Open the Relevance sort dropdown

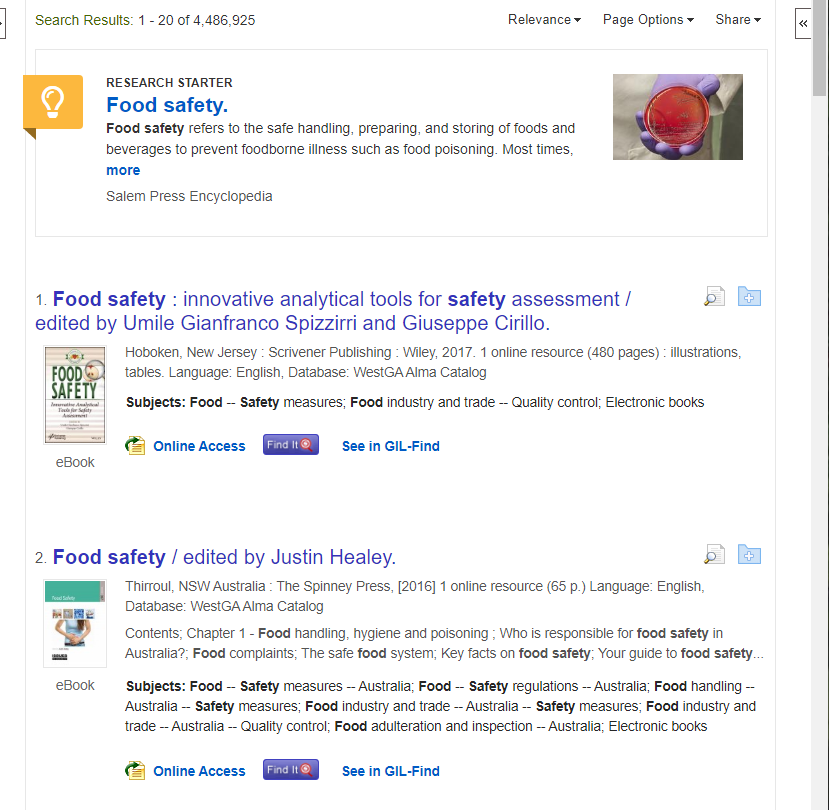pyautogui.click(x=544, y=20)
